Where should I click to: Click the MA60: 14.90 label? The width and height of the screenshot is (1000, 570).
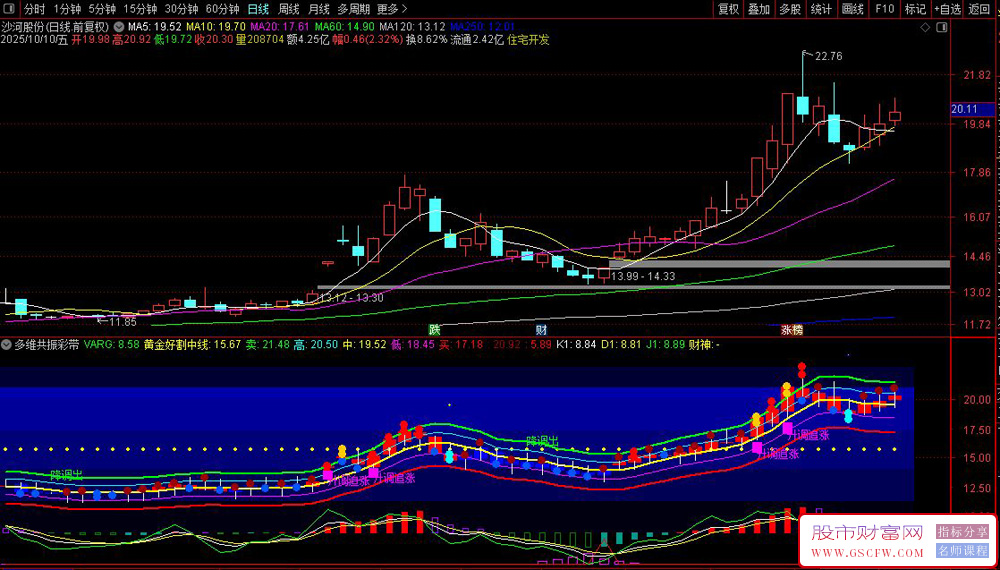pyautogui.click(x=344, y=27)
